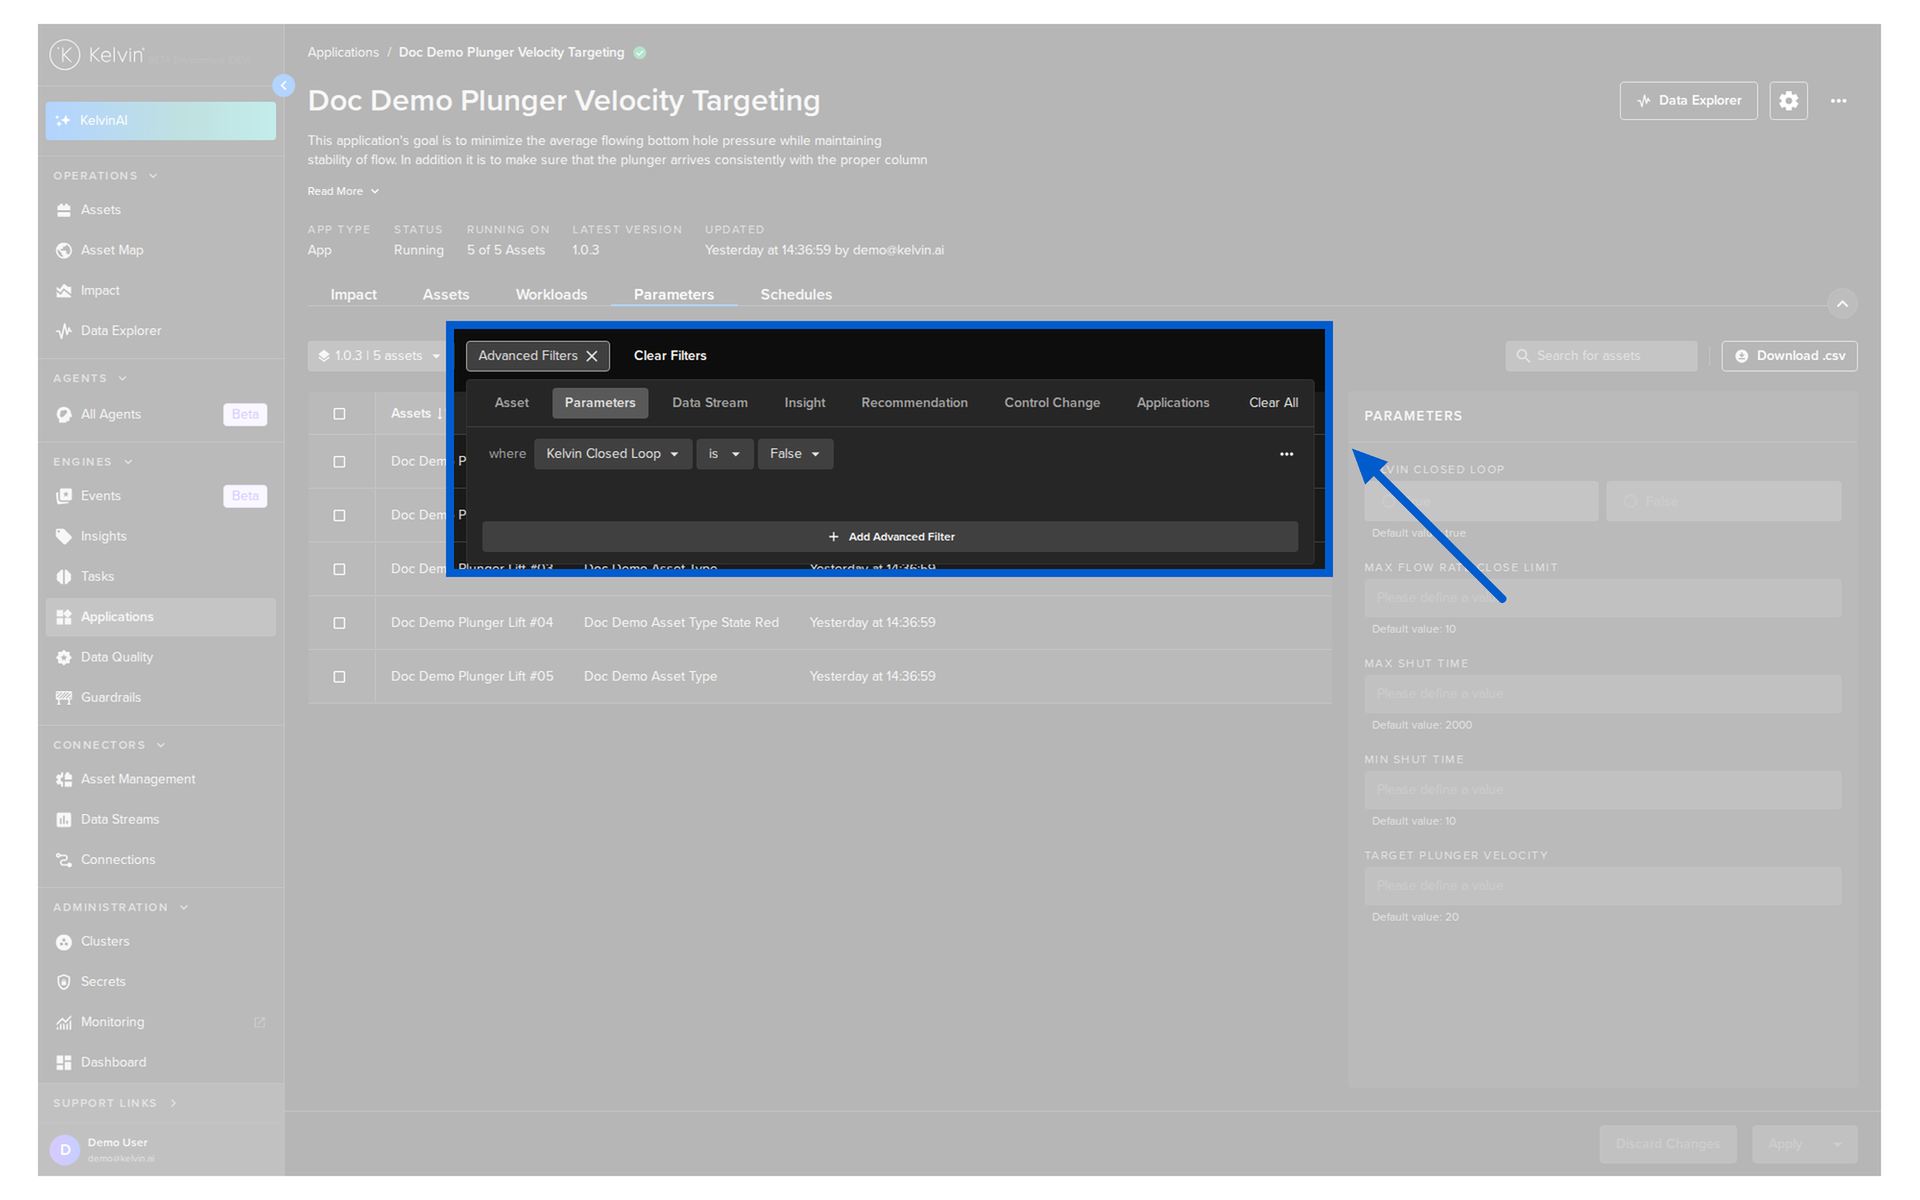Collapse the Agents sidebar section
Image resolution: width=1920 pixels, height=1200 pixels.
(90, 379)
